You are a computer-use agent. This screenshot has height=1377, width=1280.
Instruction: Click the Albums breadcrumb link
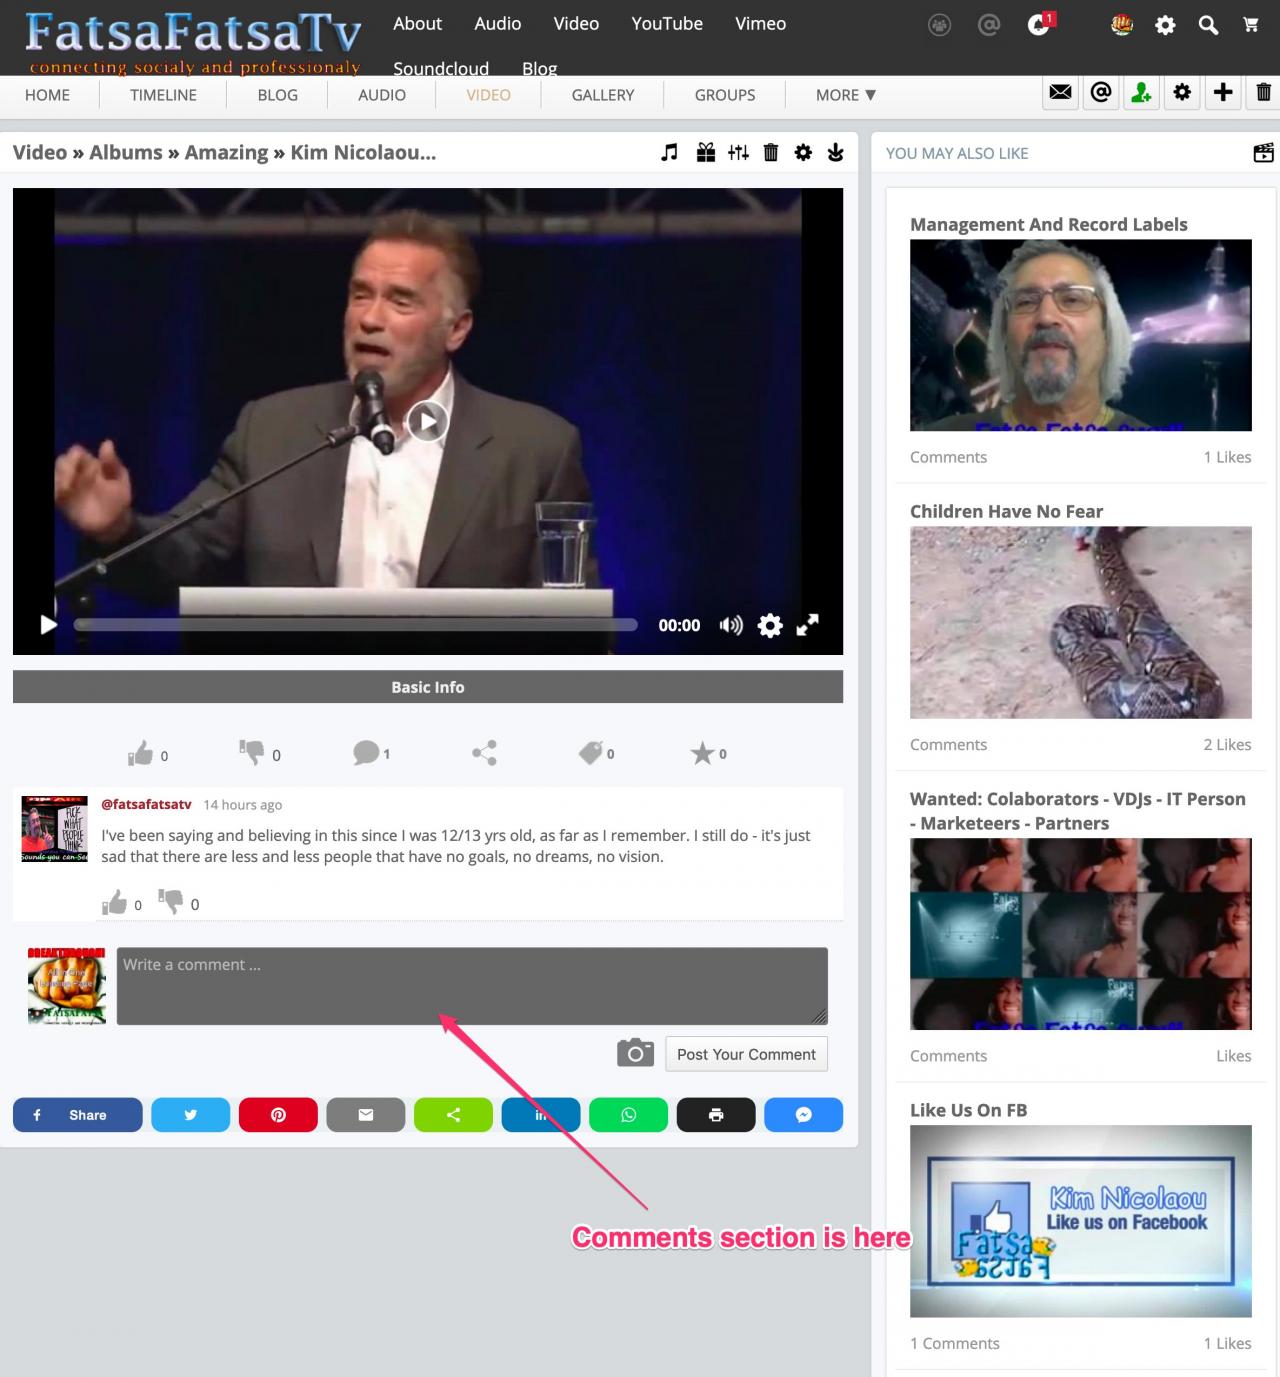click(126, 153)
